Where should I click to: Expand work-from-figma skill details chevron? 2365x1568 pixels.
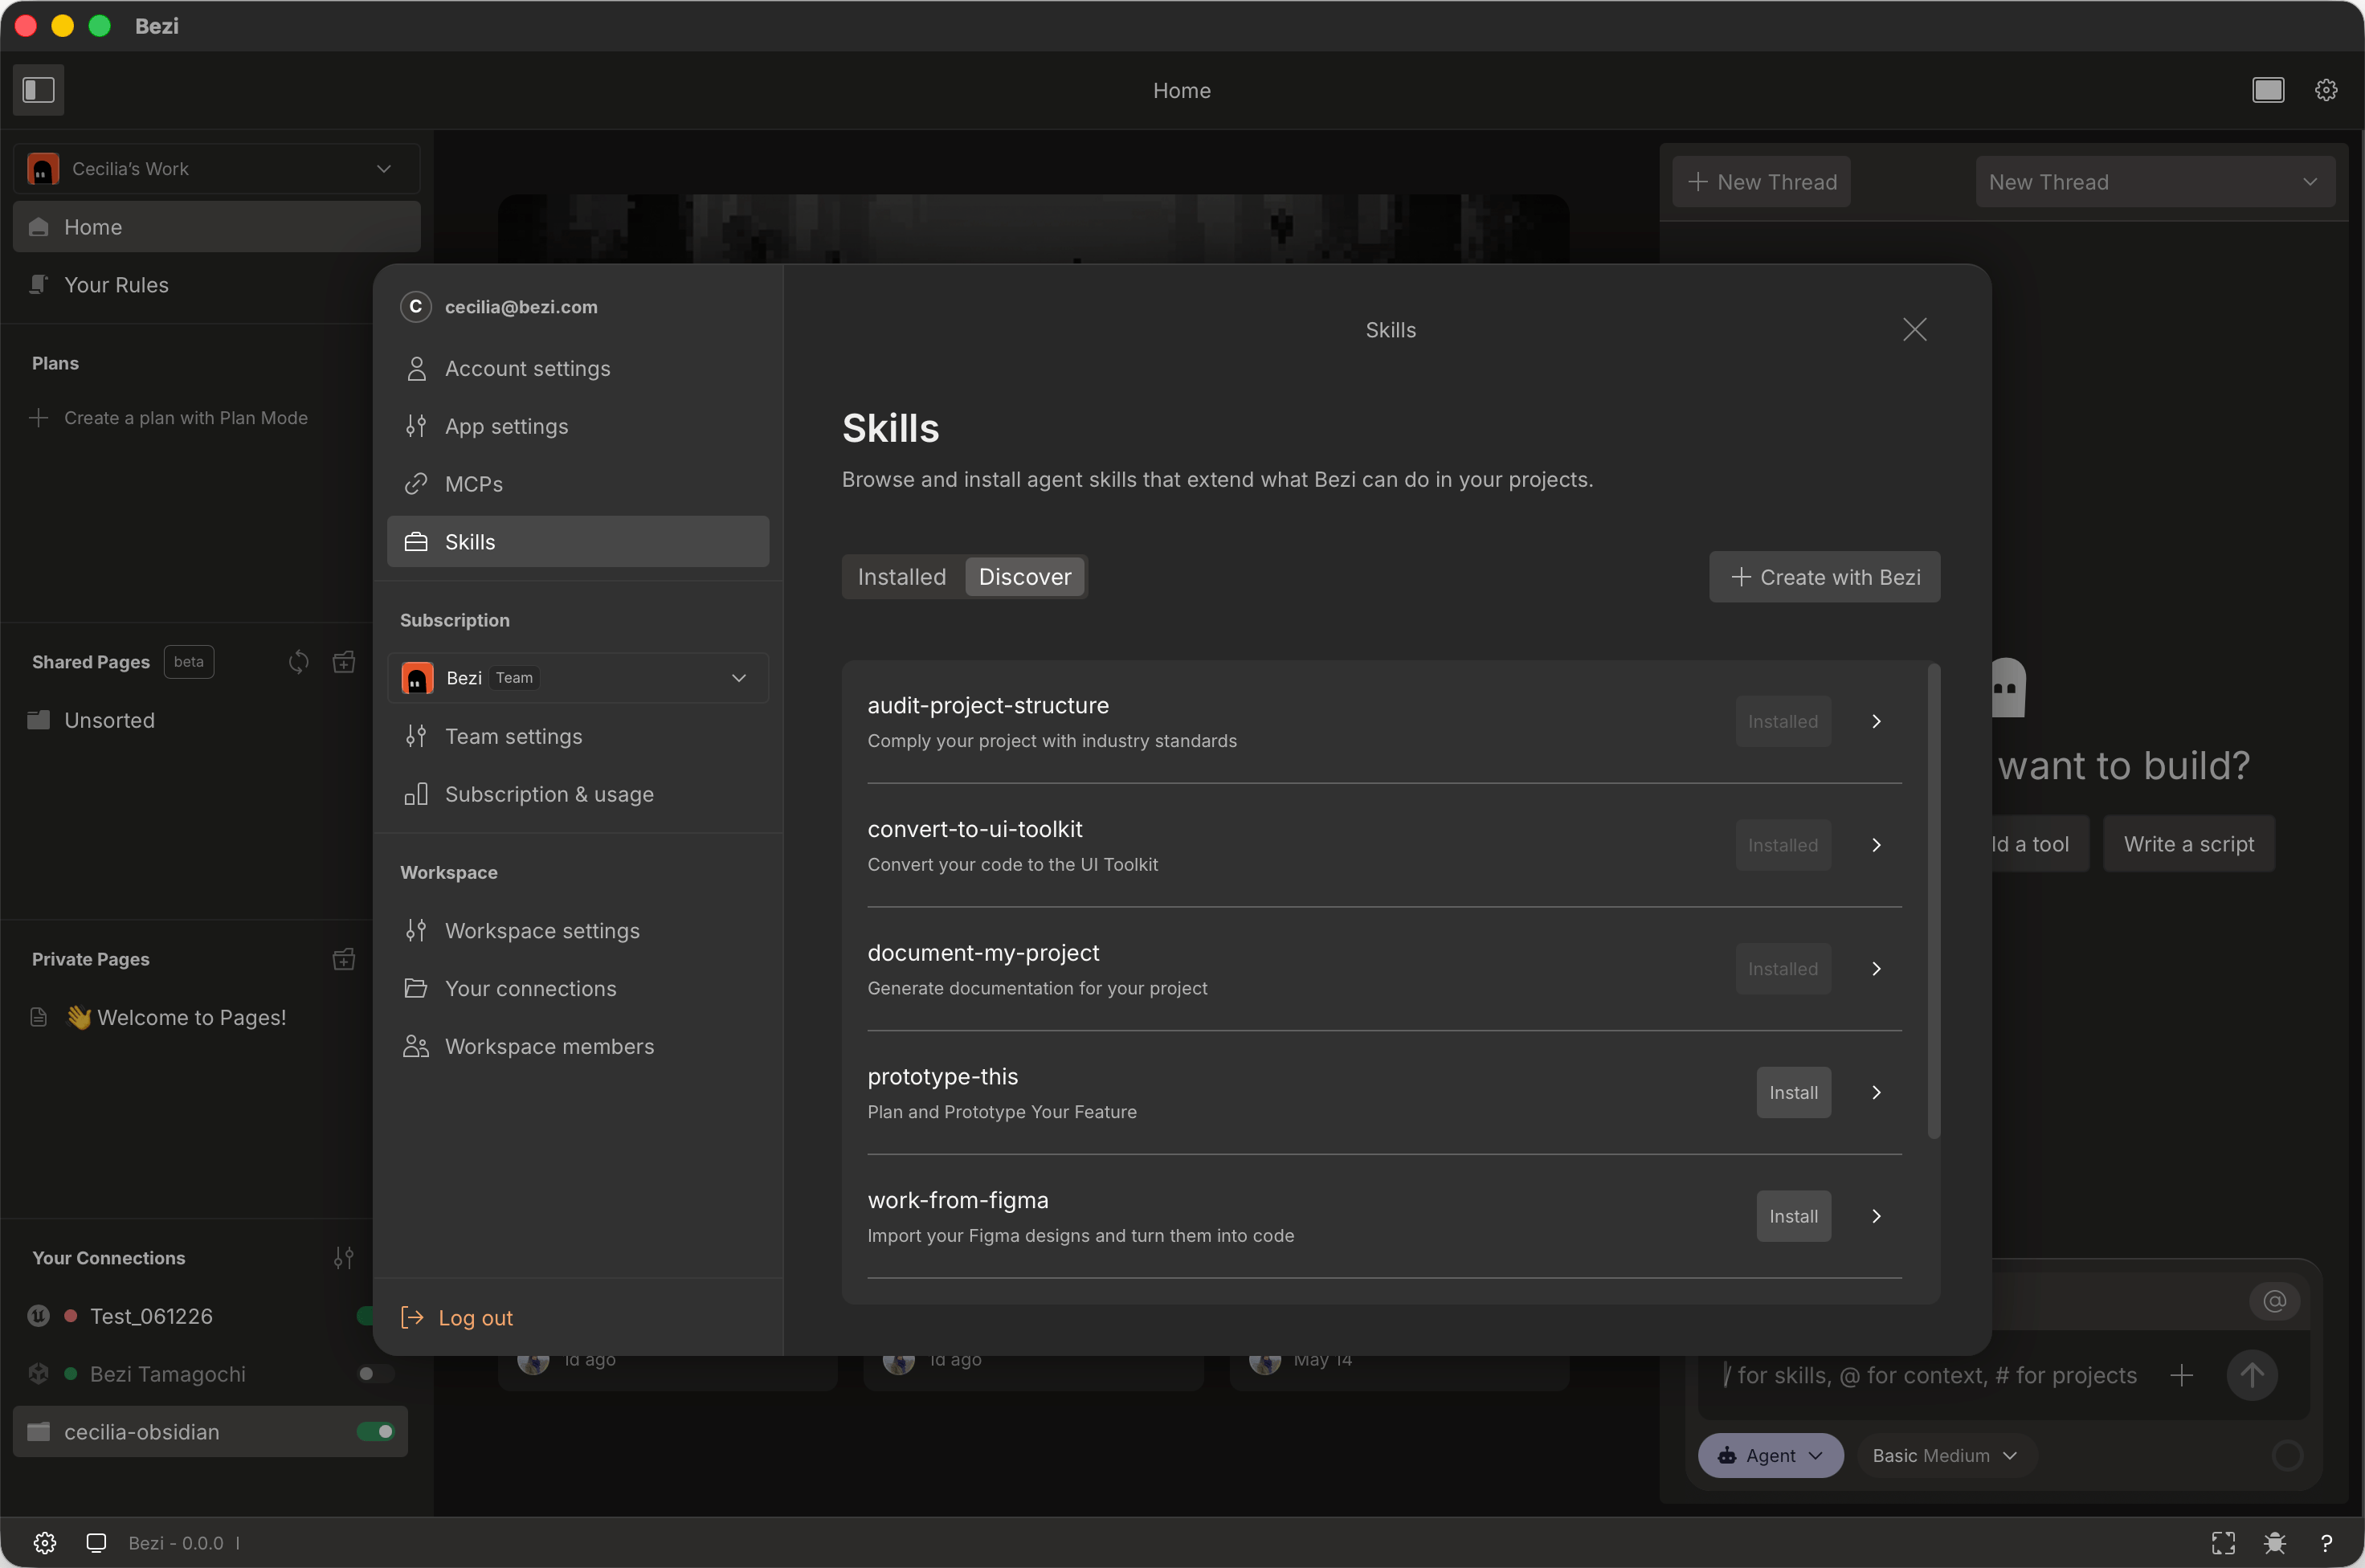pyautogui.click(x=1876, y=1216)
